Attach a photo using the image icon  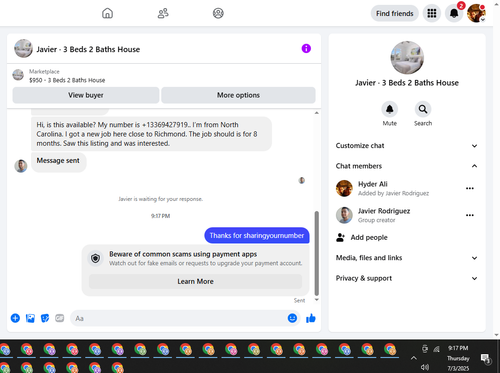pos(30,318)
